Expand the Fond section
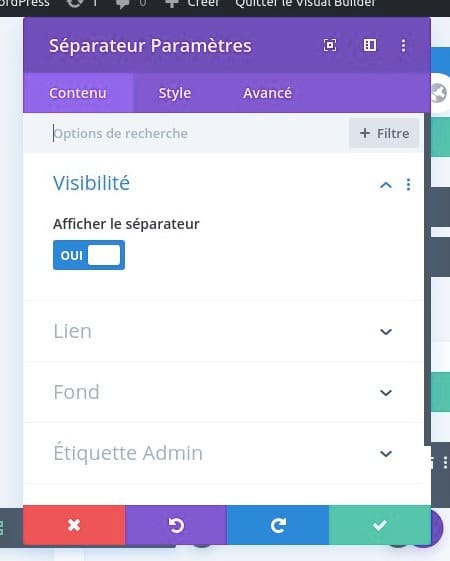This screenshot has width=450, height=561. click(224, 392)
